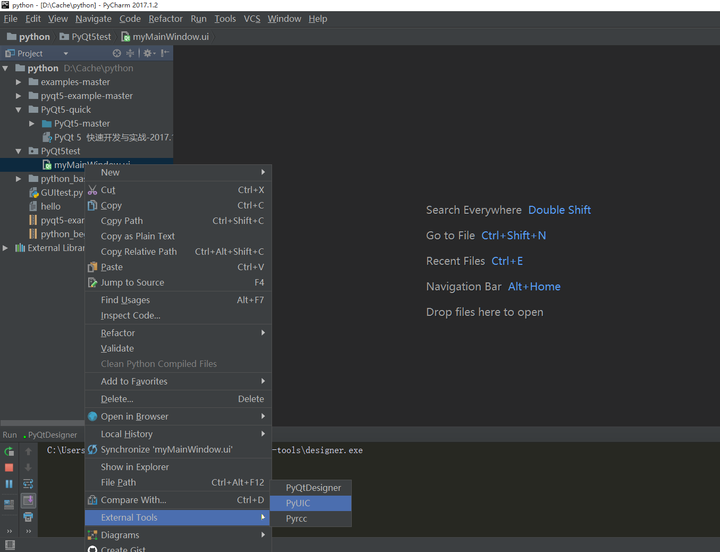The width and height of the screenshot is (720, 552).
Task: Collapse the python root folder
Action: (6, 68)
